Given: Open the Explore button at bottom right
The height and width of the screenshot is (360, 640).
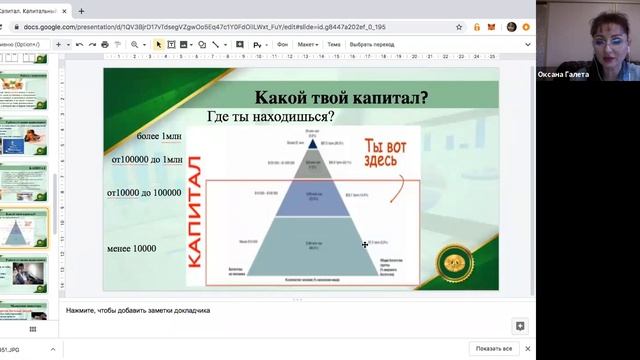Looking at the screenshot, I should [x=520, y=326].
